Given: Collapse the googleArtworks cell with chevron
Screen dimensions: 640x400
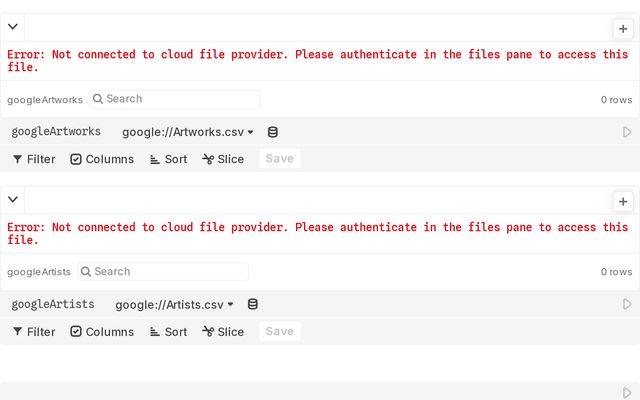Looking at the screenshot, I should click(x=13, y=28).
